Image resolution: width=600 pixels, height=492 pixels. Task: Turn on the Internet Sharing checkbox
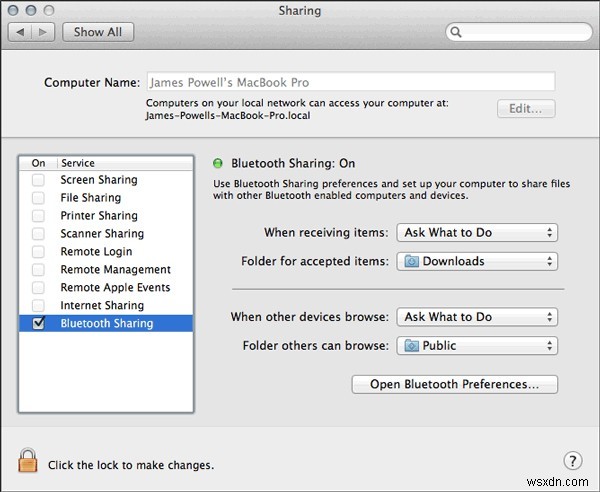[38, 305]
